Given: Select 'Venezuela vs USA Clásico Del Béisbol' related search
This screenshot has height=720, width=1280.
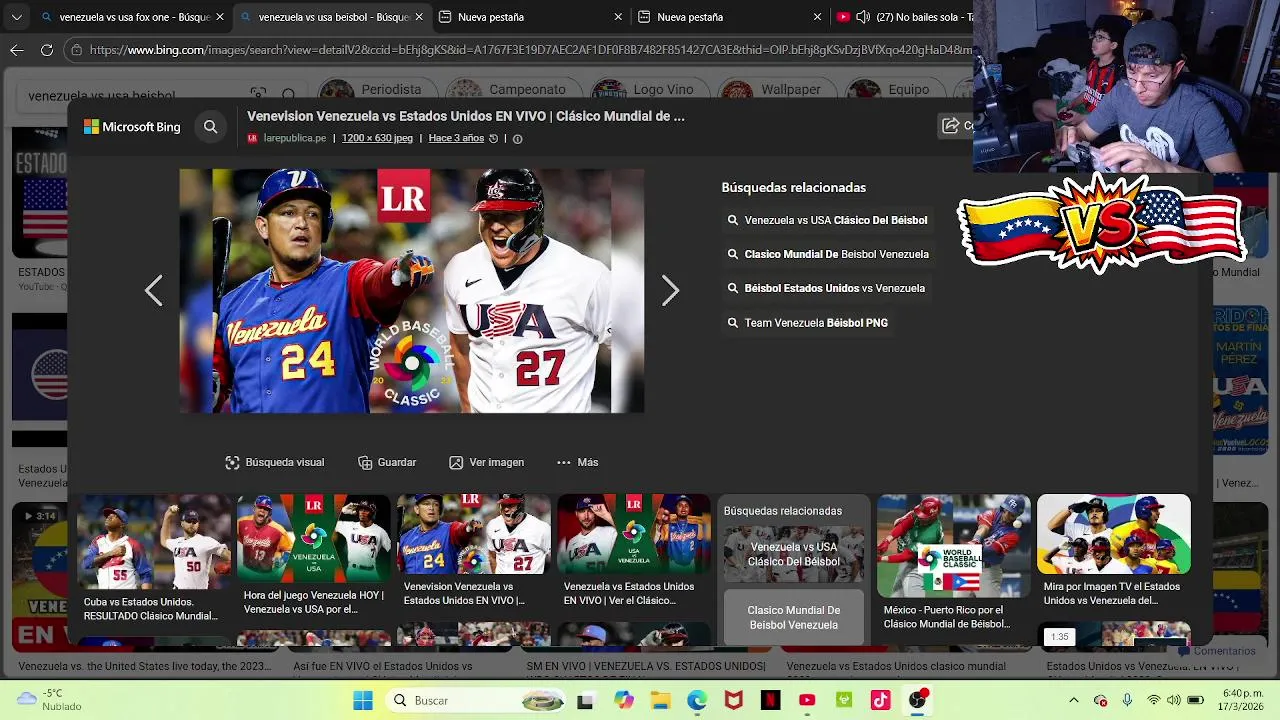Looking at the screenshot, I should [829, 220].
